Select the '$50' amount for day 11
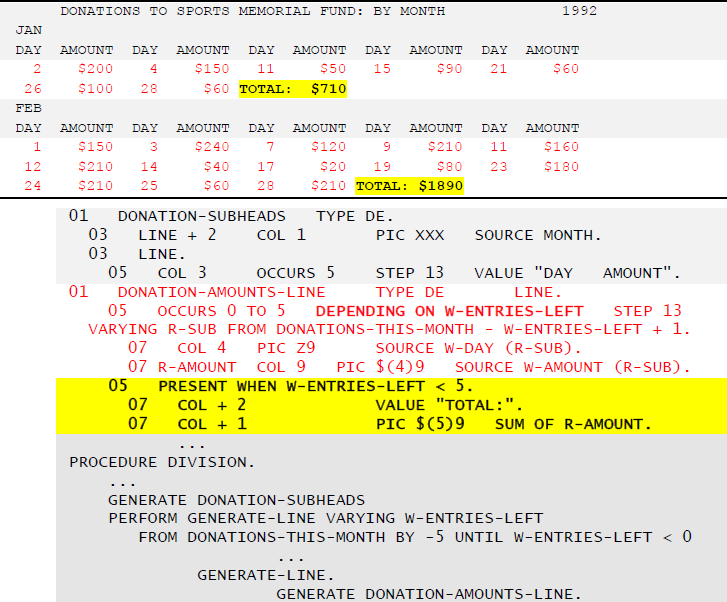The image size is (727, 602). tap(333, 69)
